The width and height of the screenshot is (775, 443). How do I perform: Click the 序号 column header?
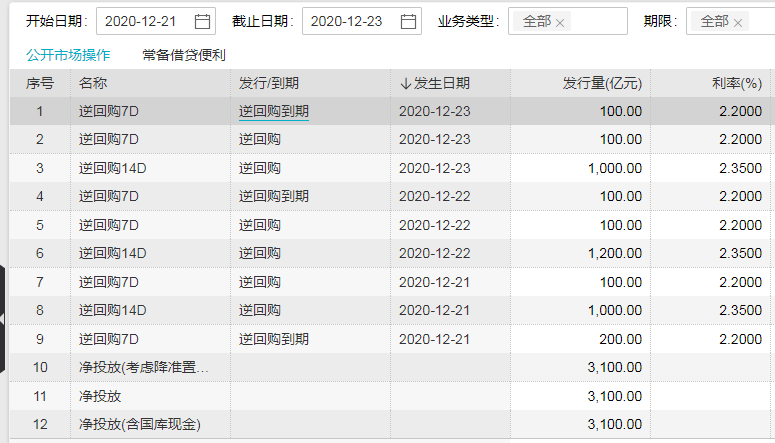coord(40,83)
